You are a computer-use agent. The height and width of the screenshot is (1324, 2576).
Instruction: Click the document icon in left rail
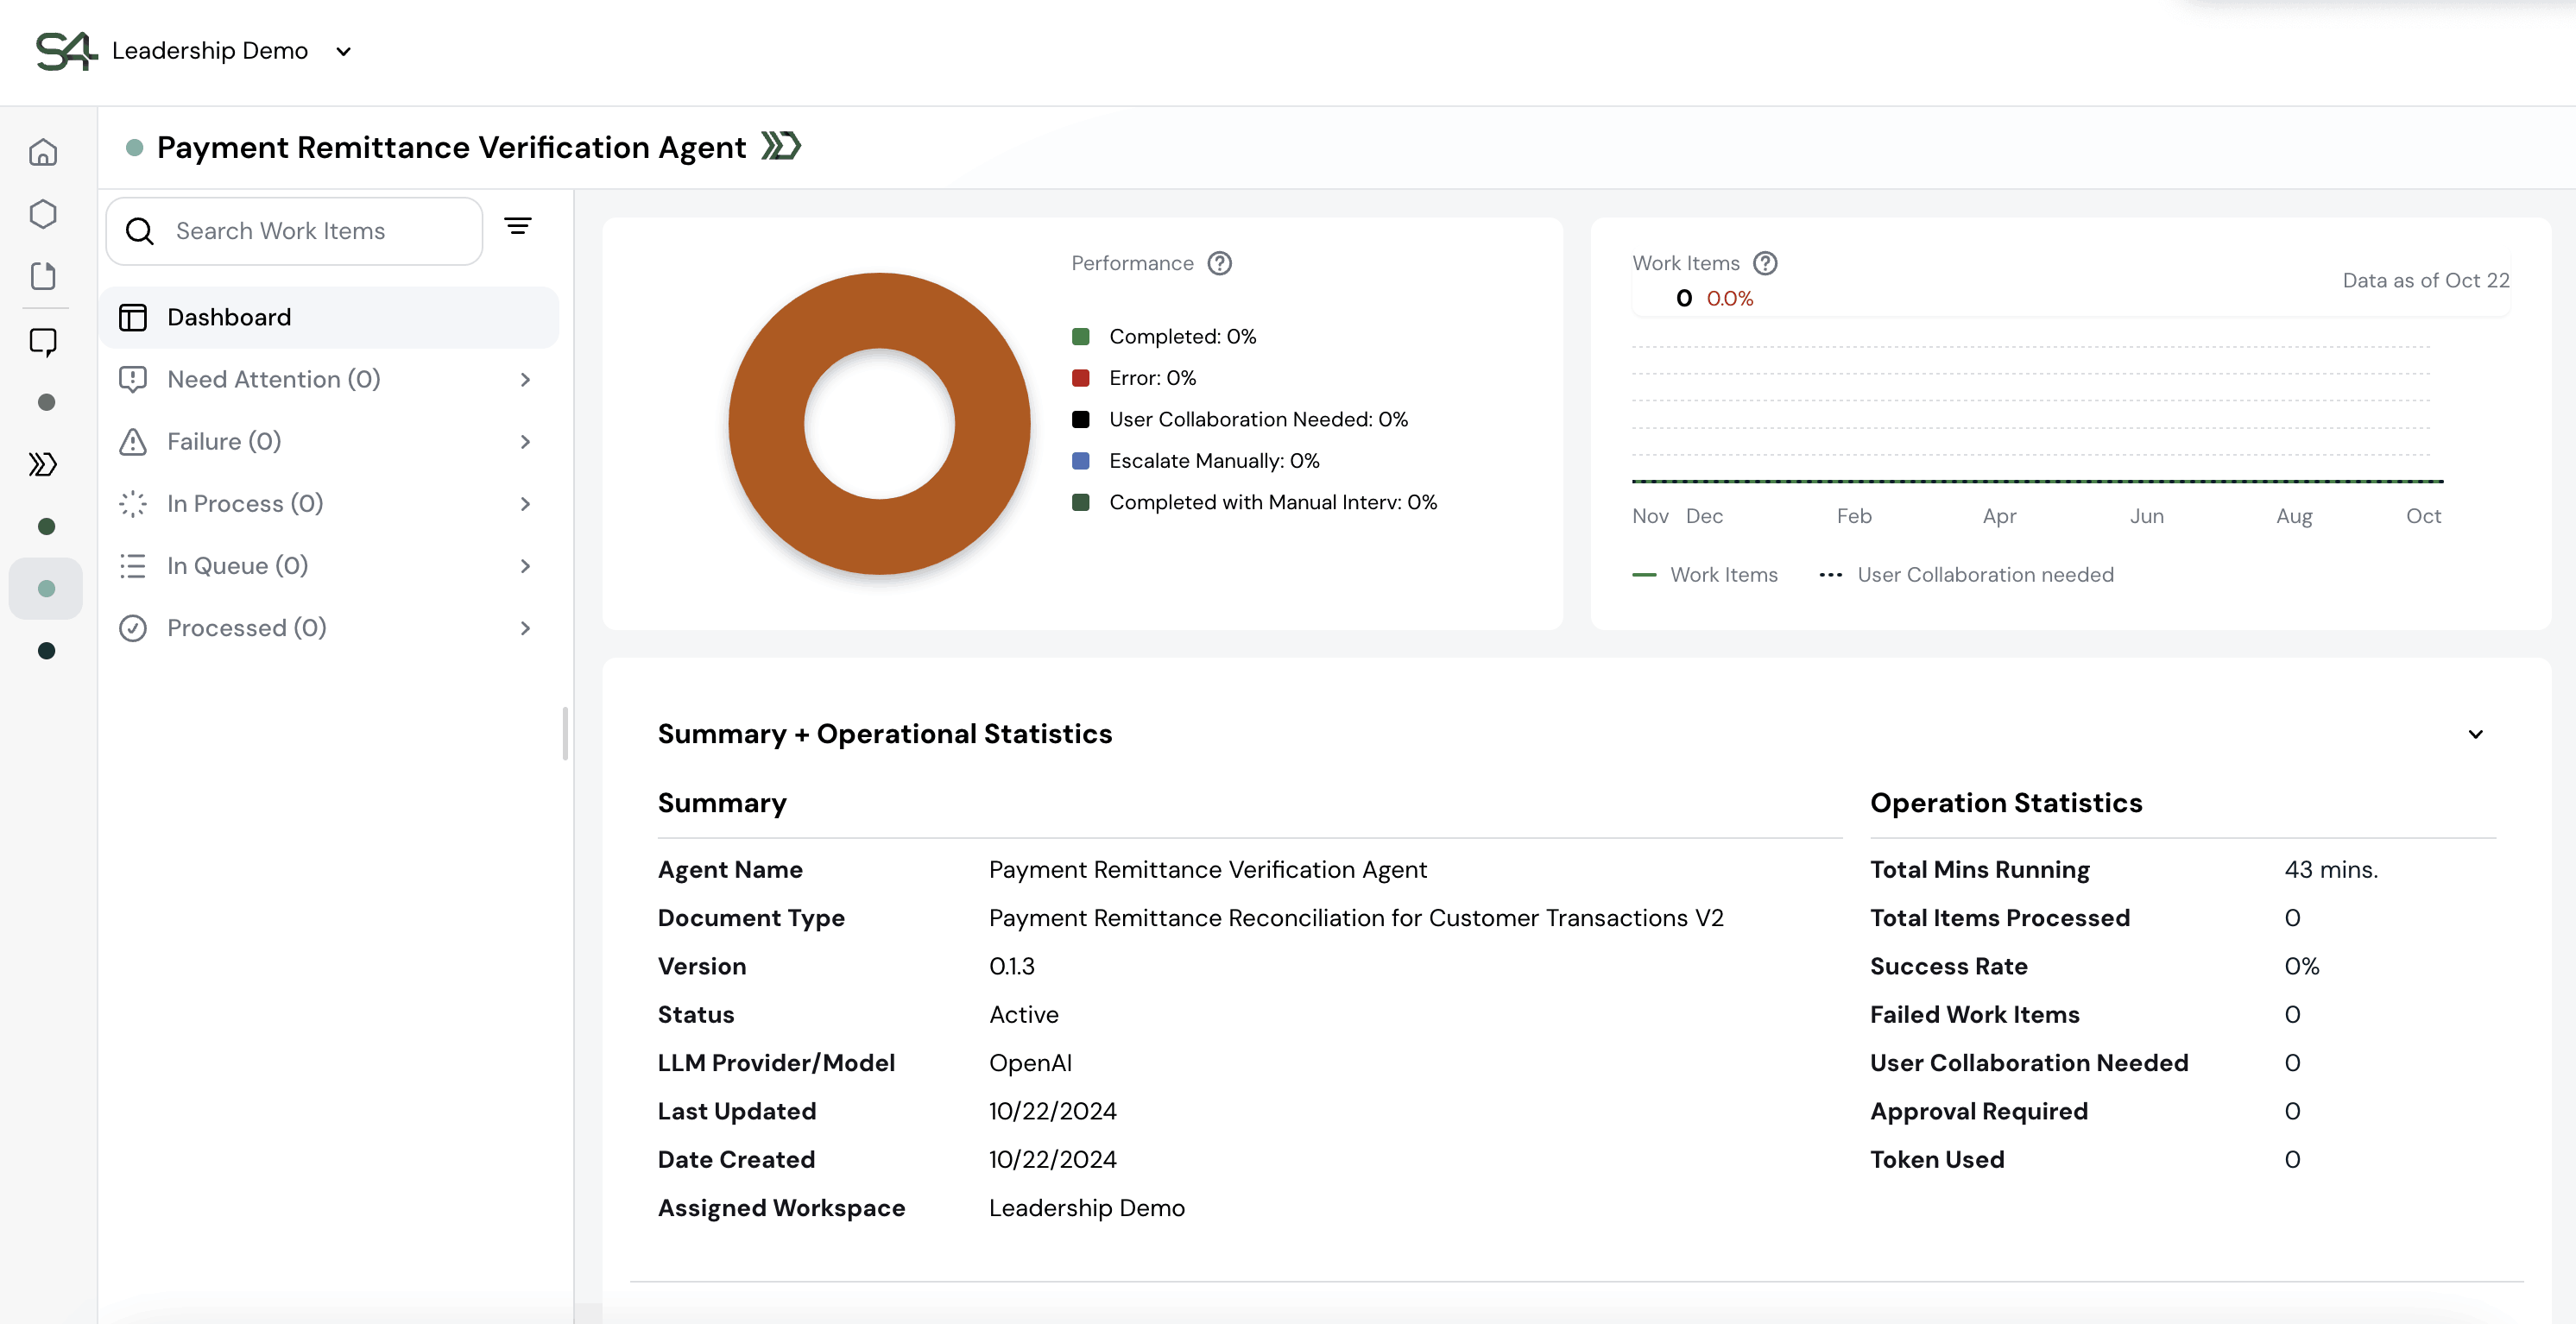coord(43,276)
